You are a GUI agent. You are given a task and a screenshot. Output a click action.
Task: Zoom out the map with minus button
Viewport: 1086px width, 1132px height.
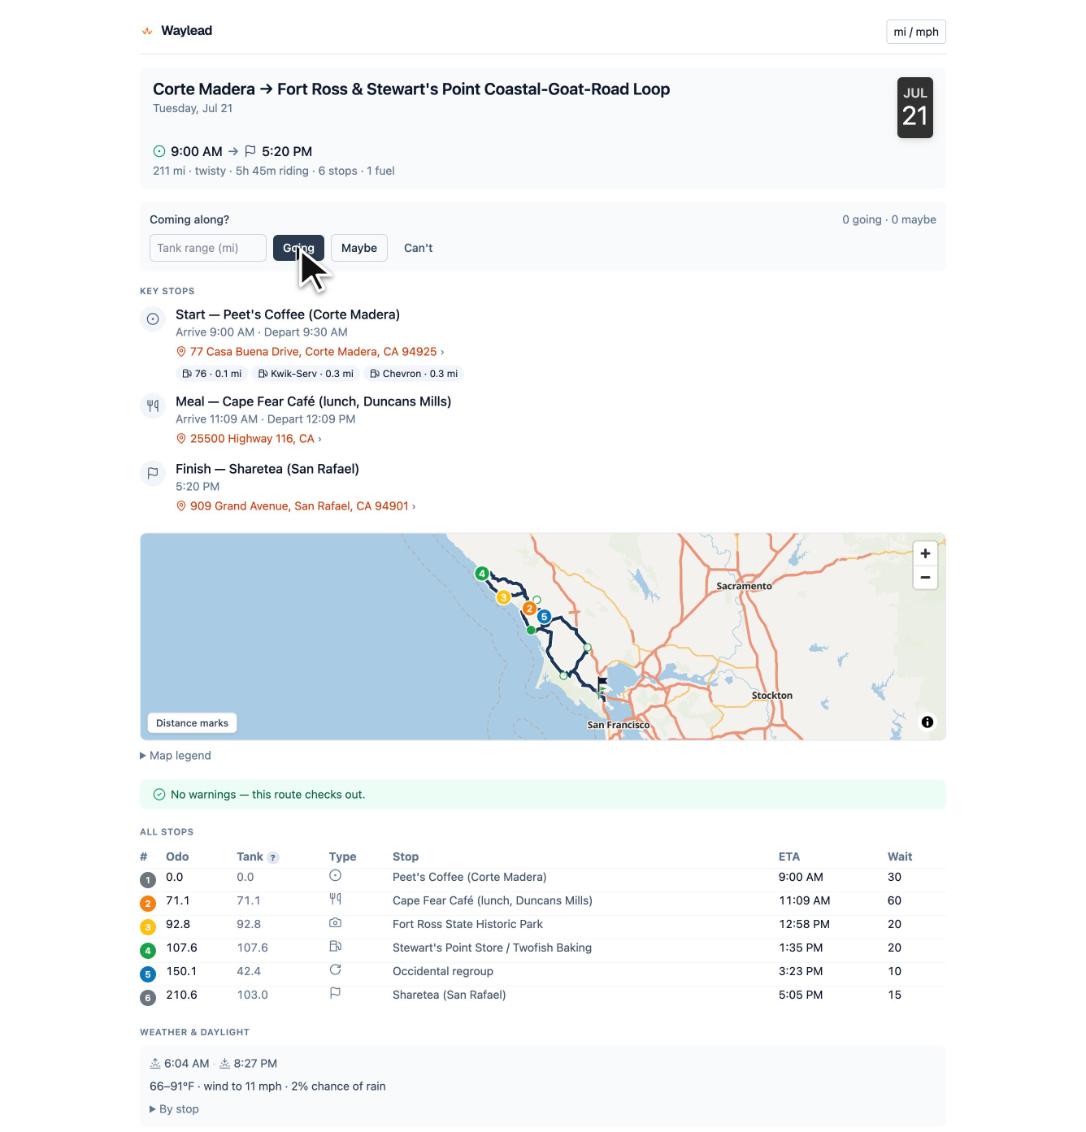(925, 578)
